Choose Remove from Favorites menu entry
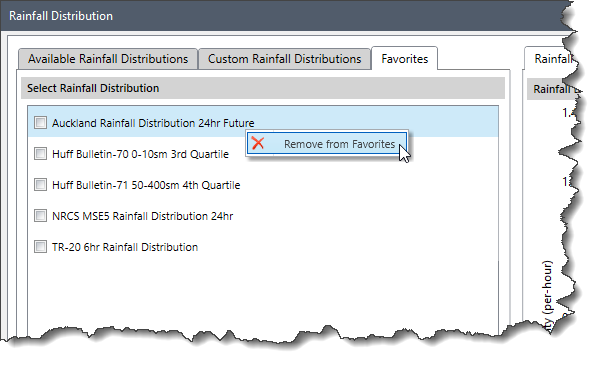 click(327, 143)
